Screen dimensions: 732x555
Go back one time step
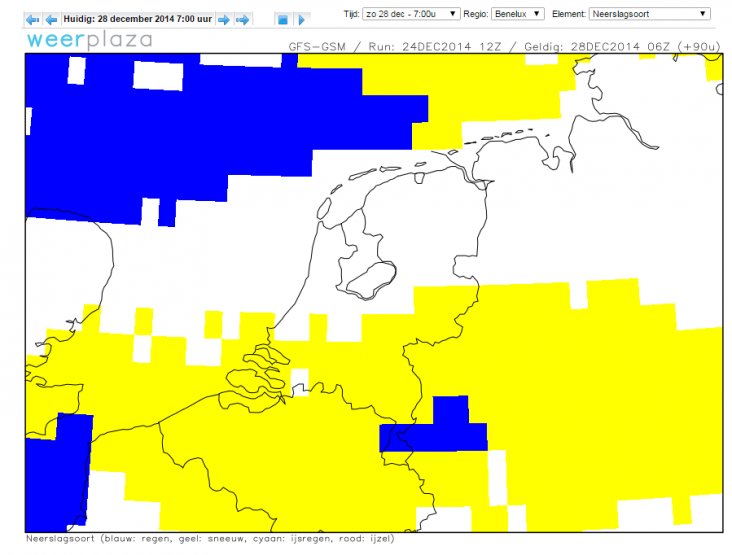(51, 20)
